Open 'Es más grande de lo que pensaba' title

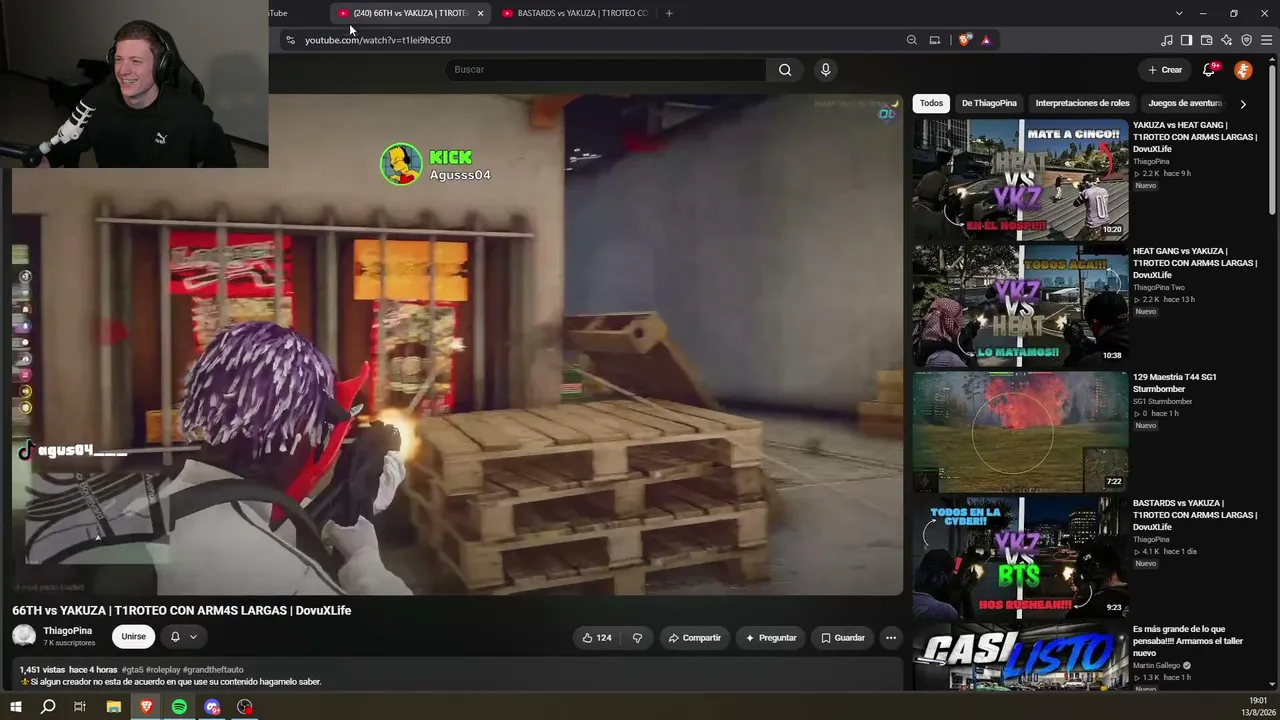1190,641
